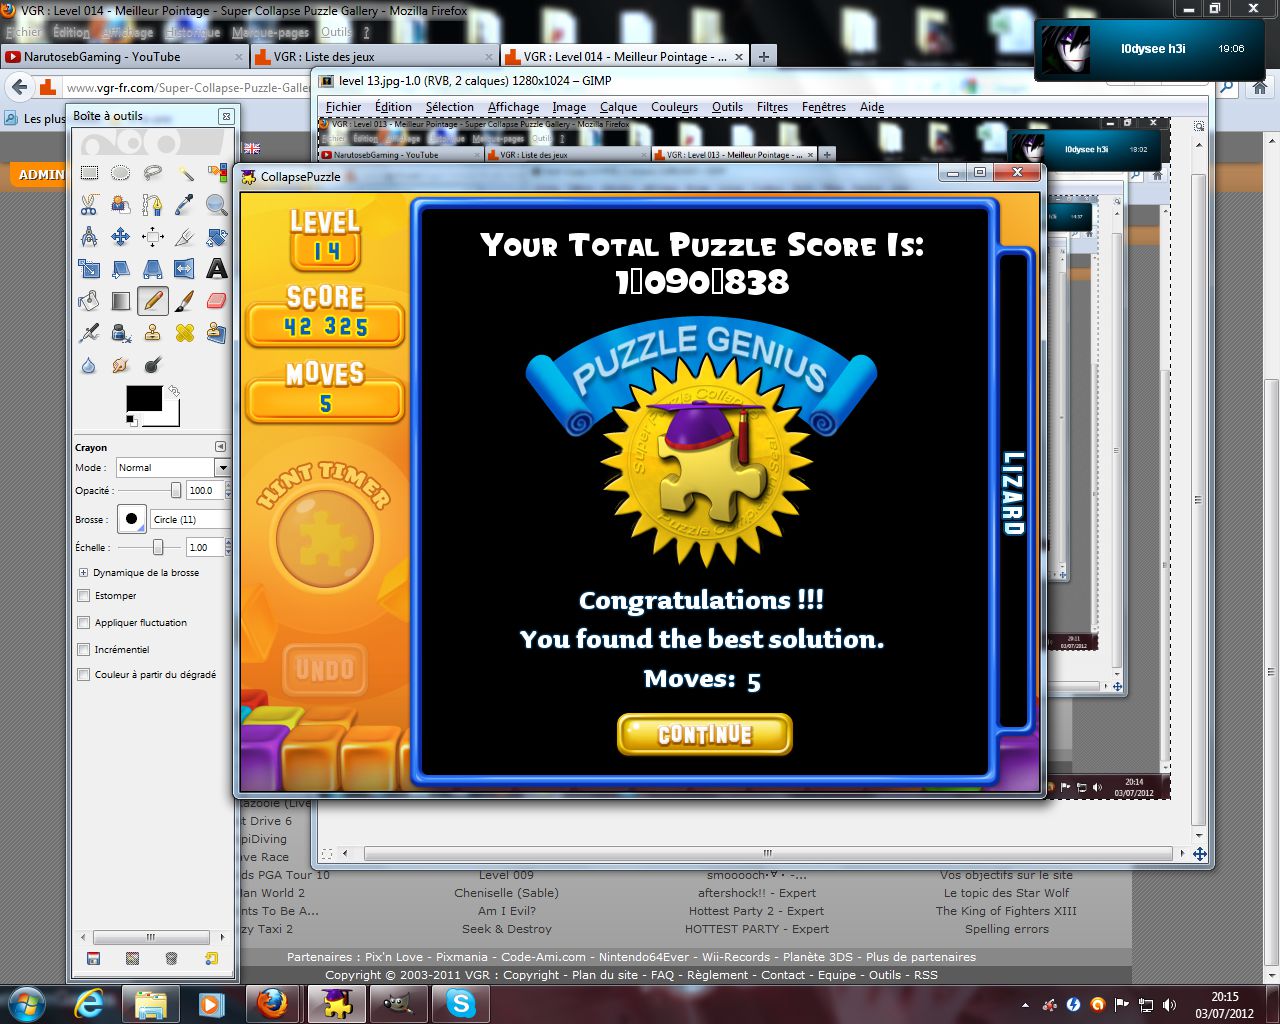Open the Filtres menu in GIMP

click(x=772, y=107)
